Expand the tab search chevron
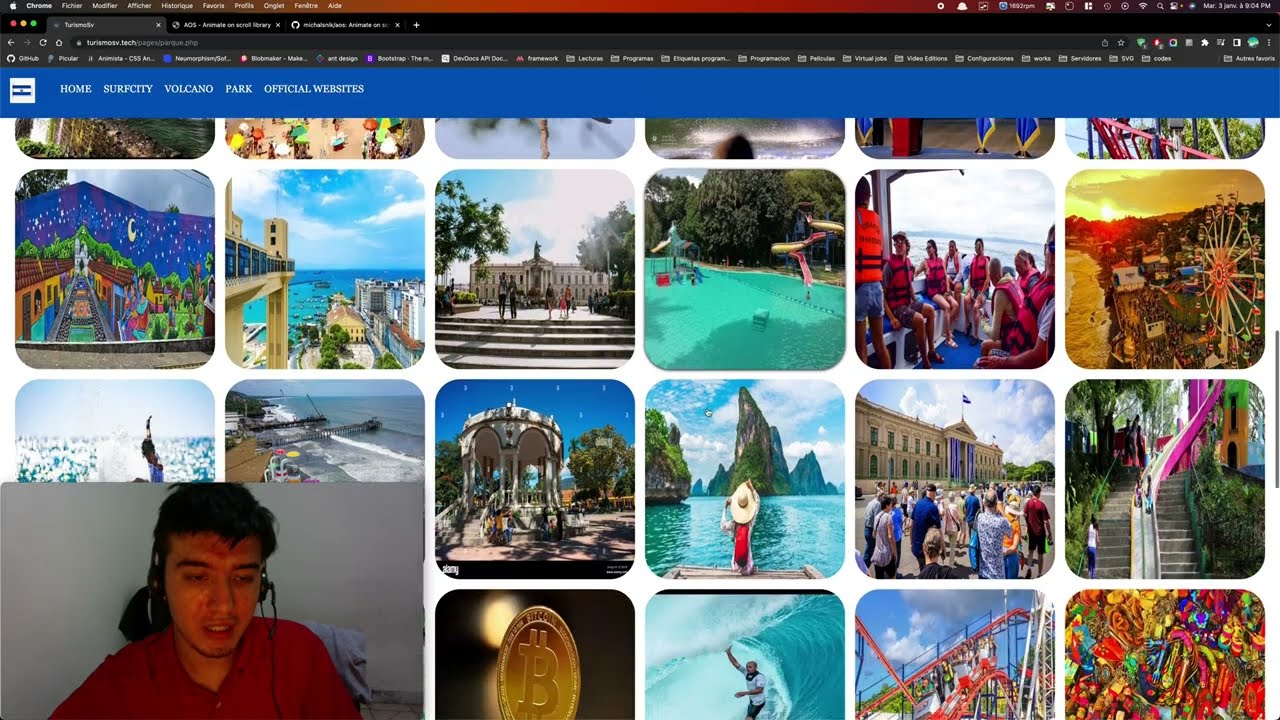1280x720 pixels. (x=1269, y=24)
